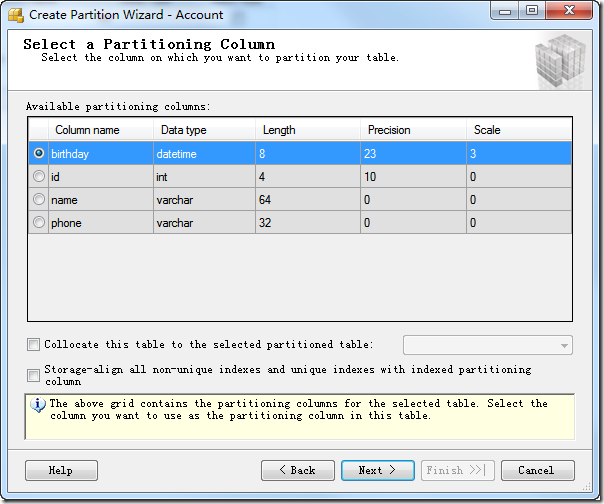Select the birthday column radio button
The image size is (604, 504).
[x=39, y=153]
